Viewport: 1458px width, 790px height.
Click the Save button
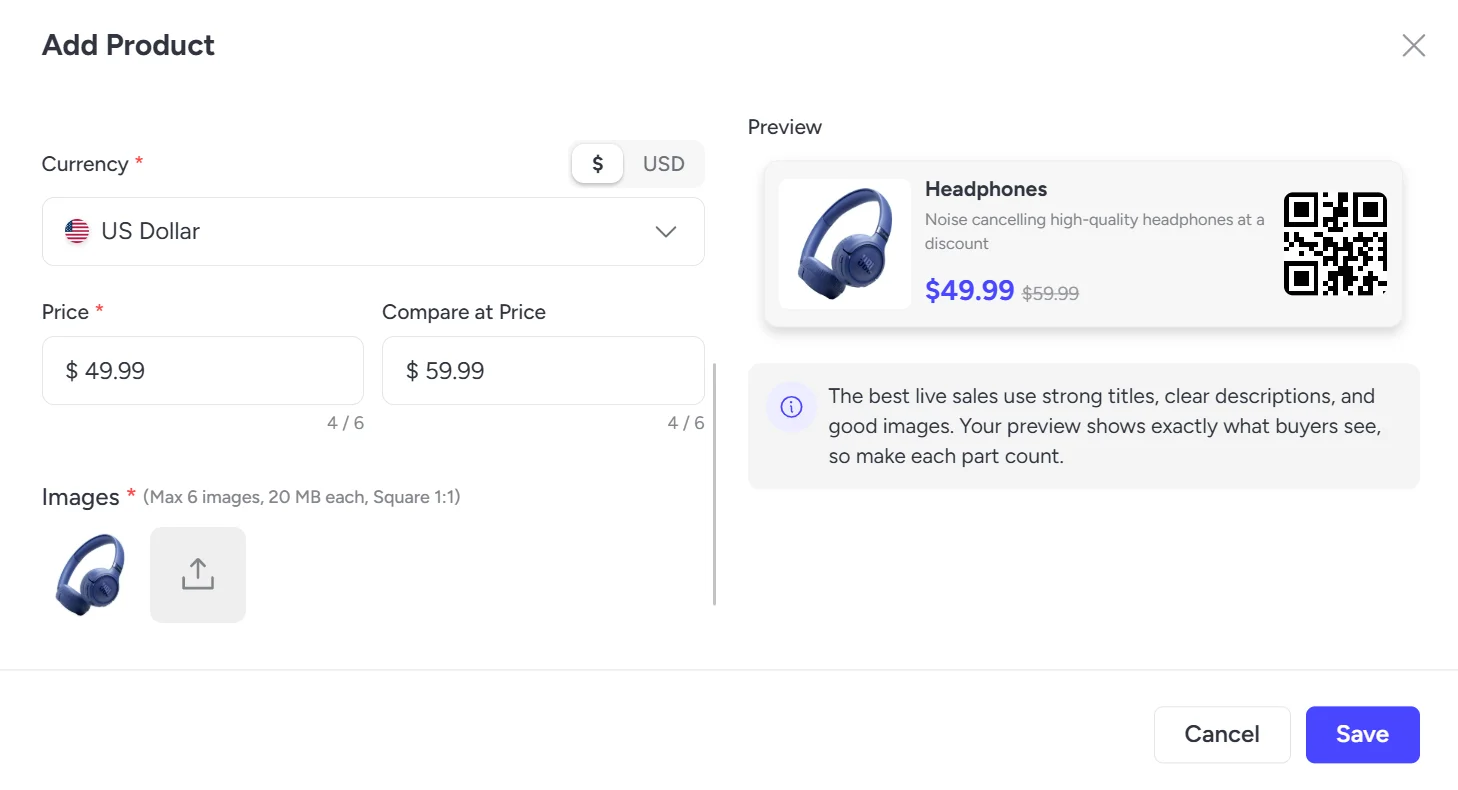point(1362,735)
